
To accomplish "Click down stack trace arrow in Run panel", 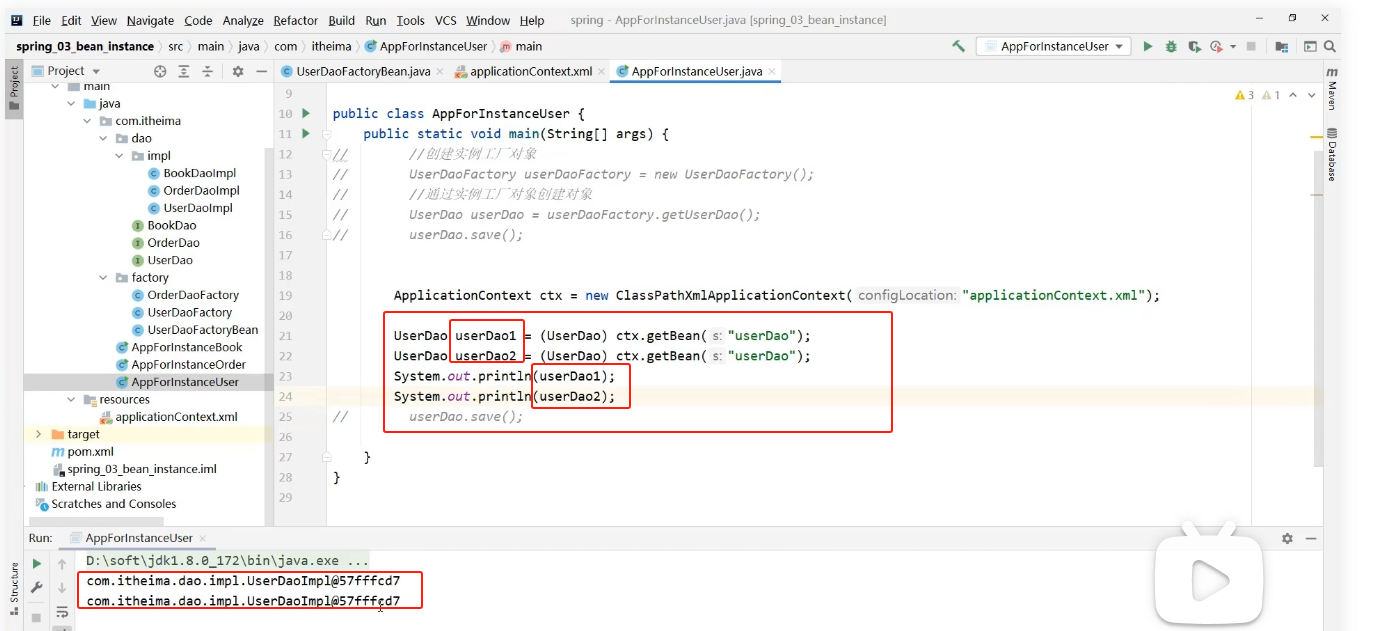I will tap(62, 588).
